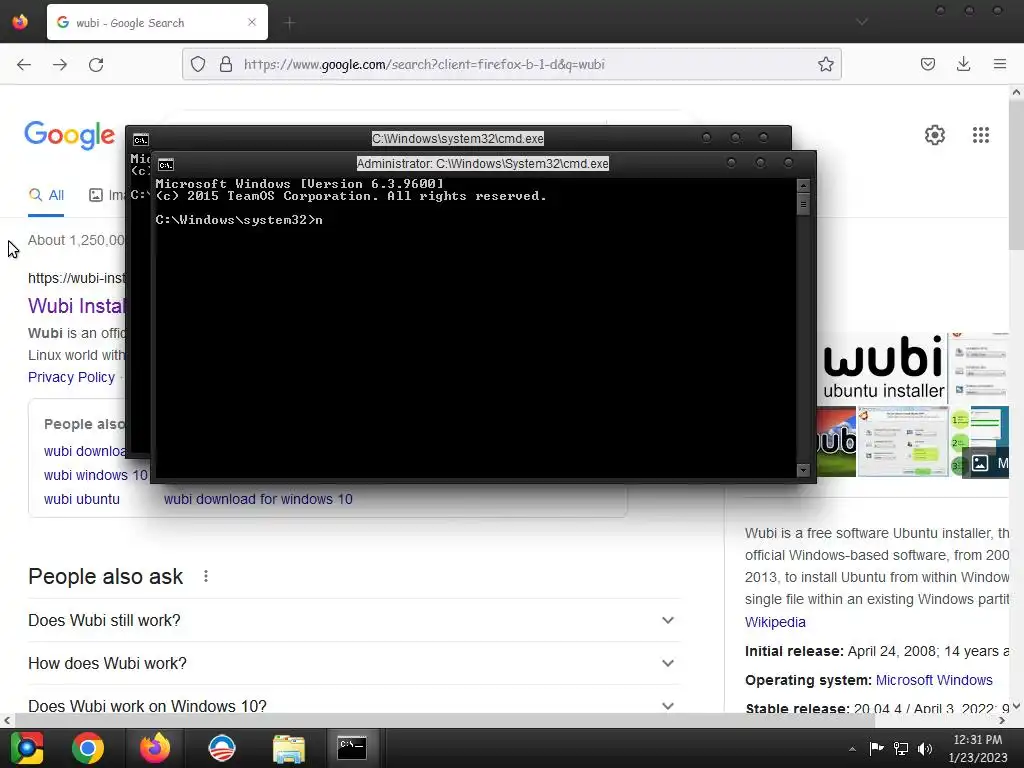Image resolution: width=1024 pixels, height=768 pixels.
Task: Open the wubi ubuntu installer logo image
Action: 882,368
